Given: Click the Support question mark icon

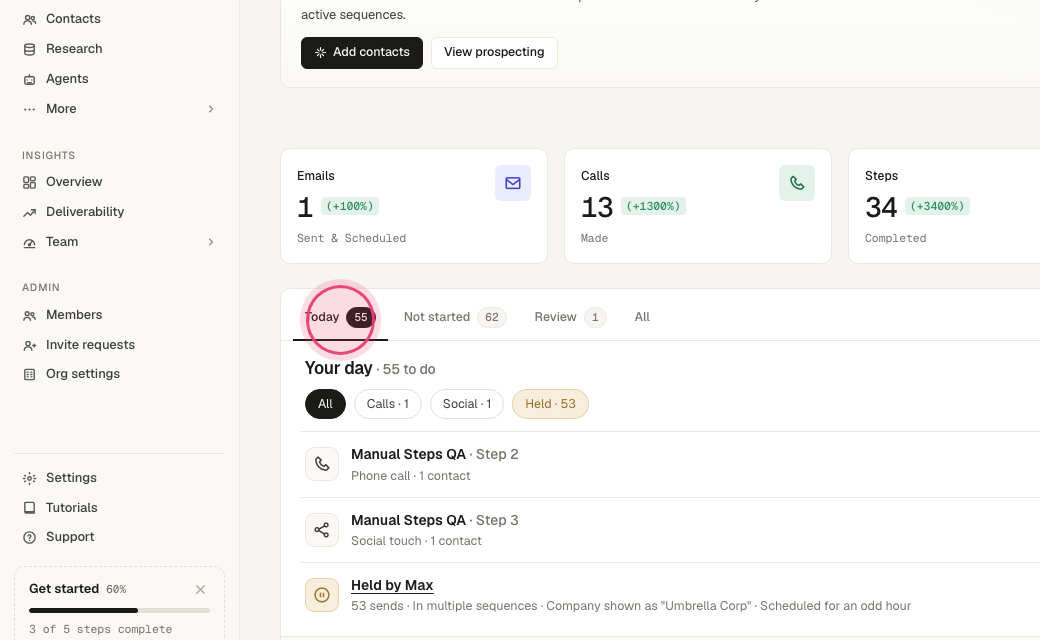Looking at the screenshot, I should pyautogui.click(x=29, y=537).
